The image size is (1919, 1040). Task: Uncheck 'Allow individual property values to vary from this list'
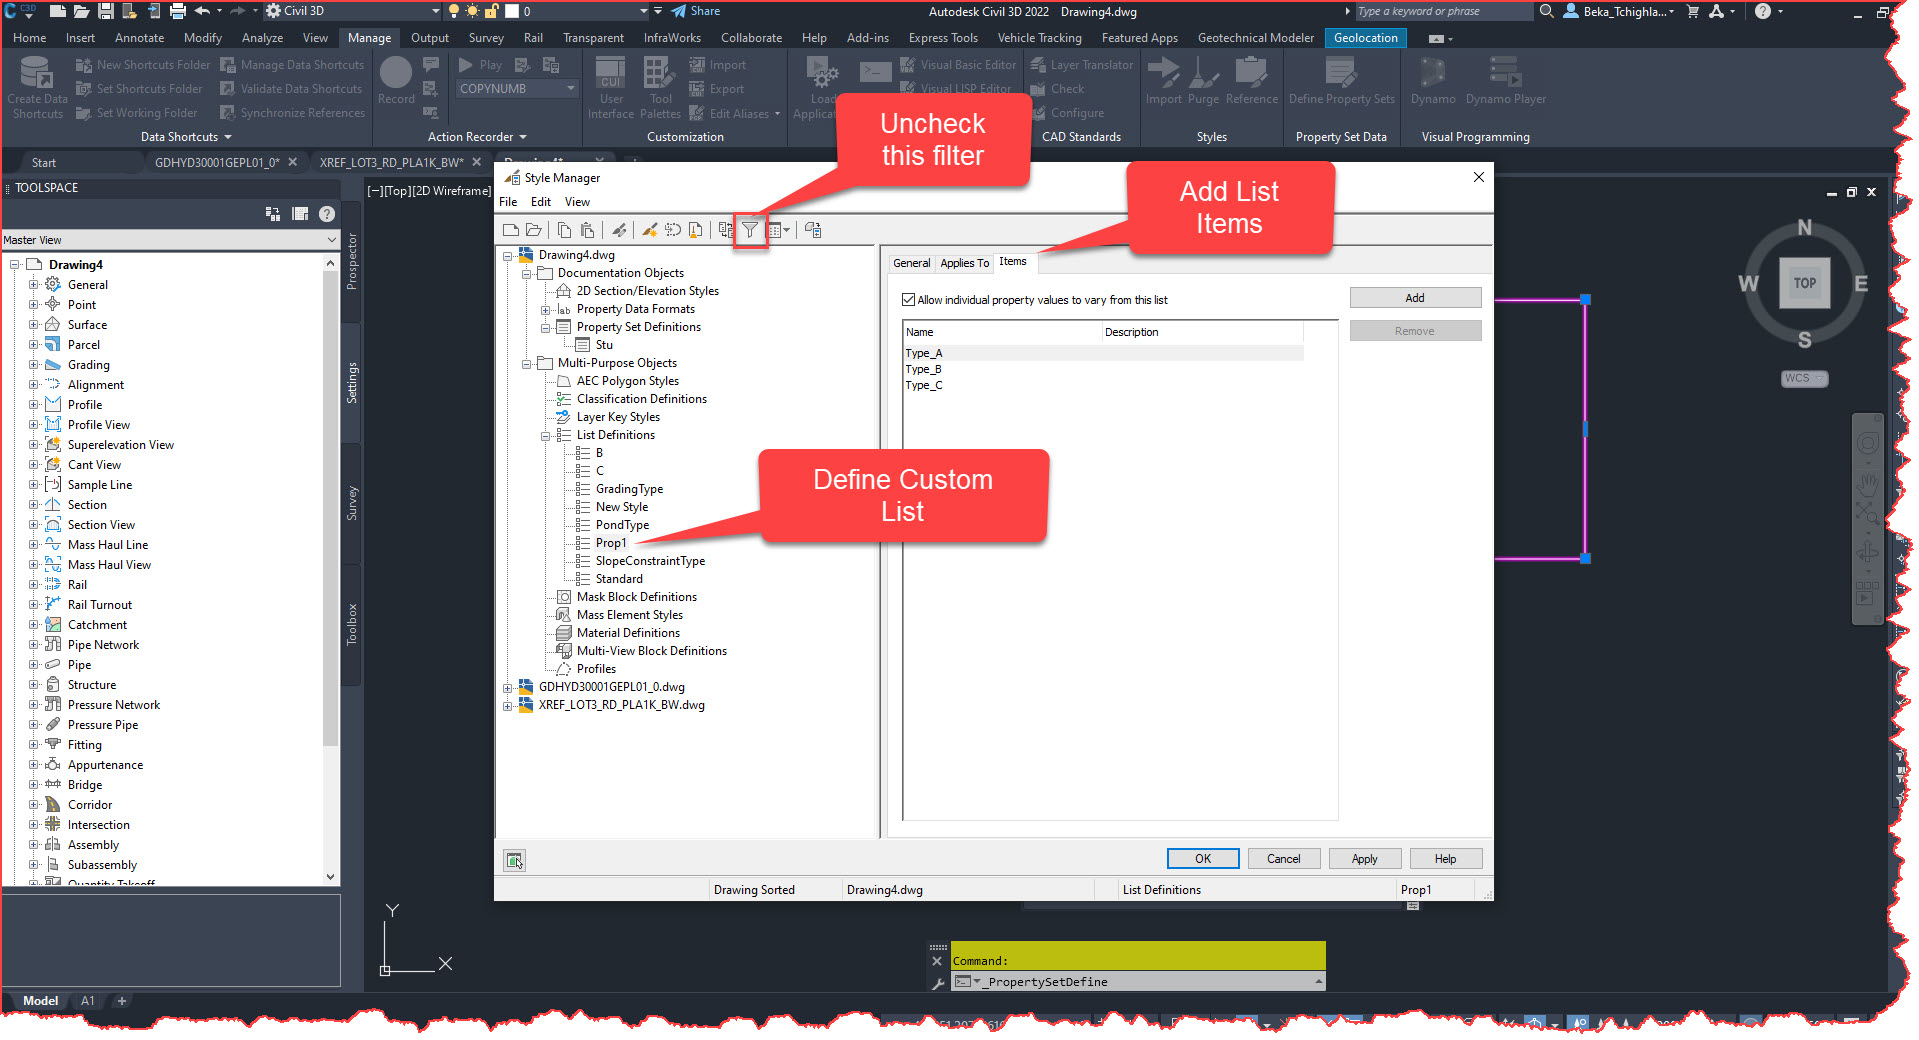(908, 299)
